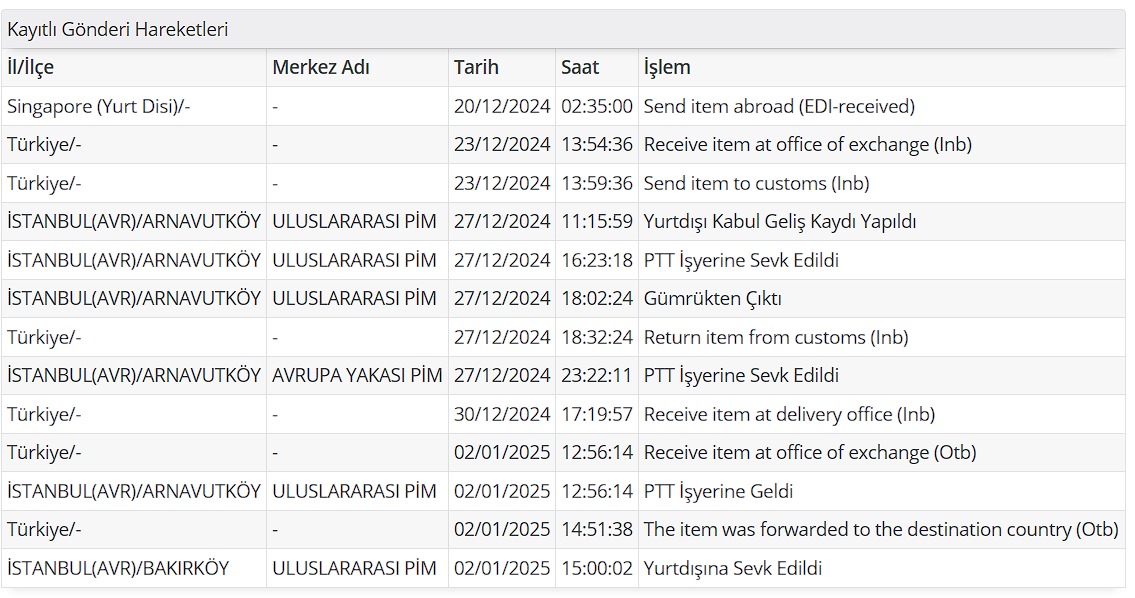Click the "Send item to customs (Inb)" row
This screenshot has height=598, width=1135.
(756, 183)
